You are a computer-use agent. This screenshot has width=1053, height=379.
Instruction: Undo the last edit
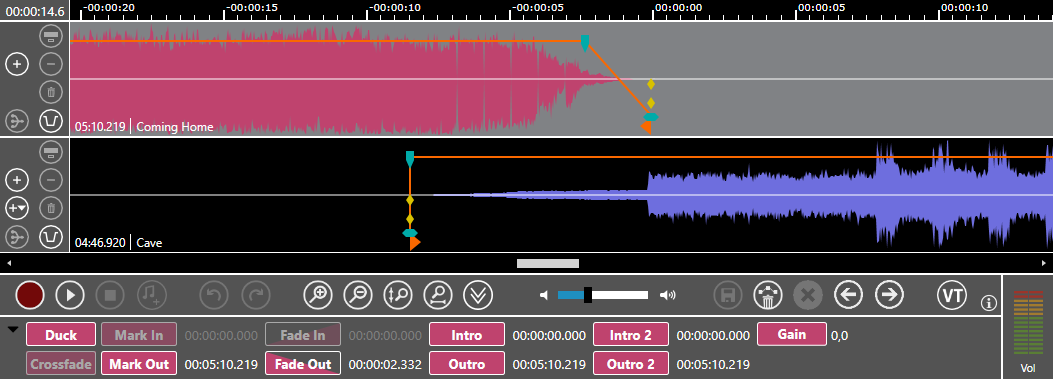pos(214,295)
